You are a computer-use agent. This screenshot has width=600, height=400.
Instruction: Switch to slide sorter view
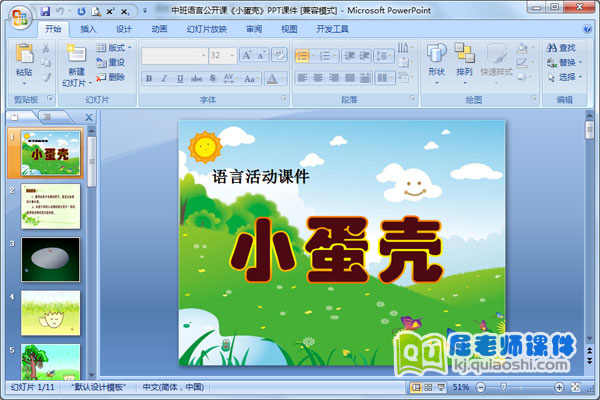(428, 387)
